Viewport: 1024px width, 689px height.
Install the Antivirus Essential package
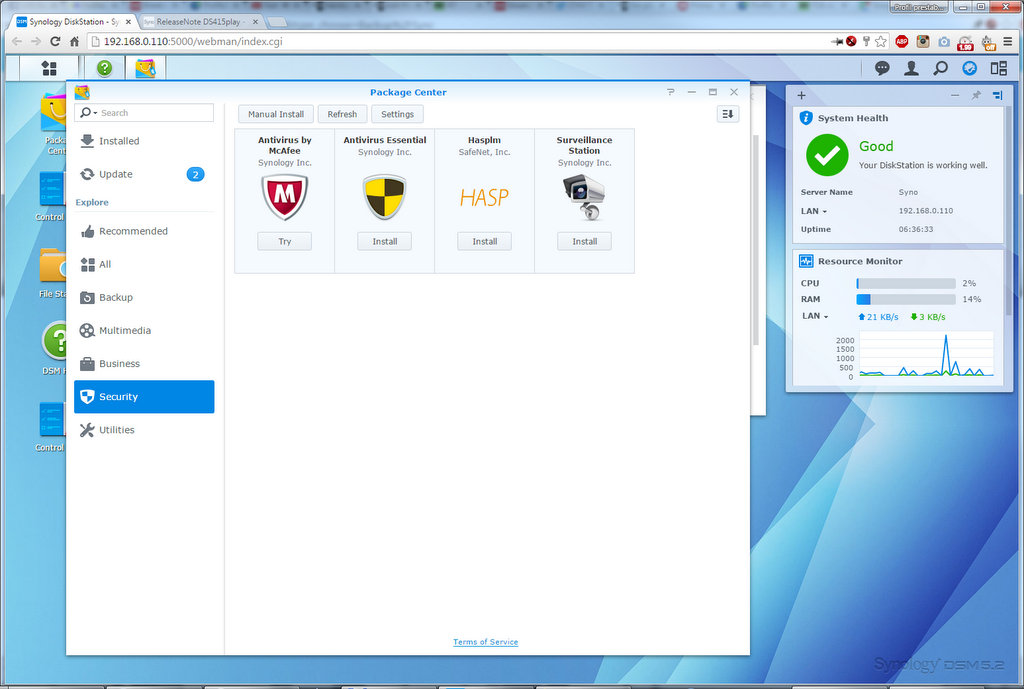(384, 241)
